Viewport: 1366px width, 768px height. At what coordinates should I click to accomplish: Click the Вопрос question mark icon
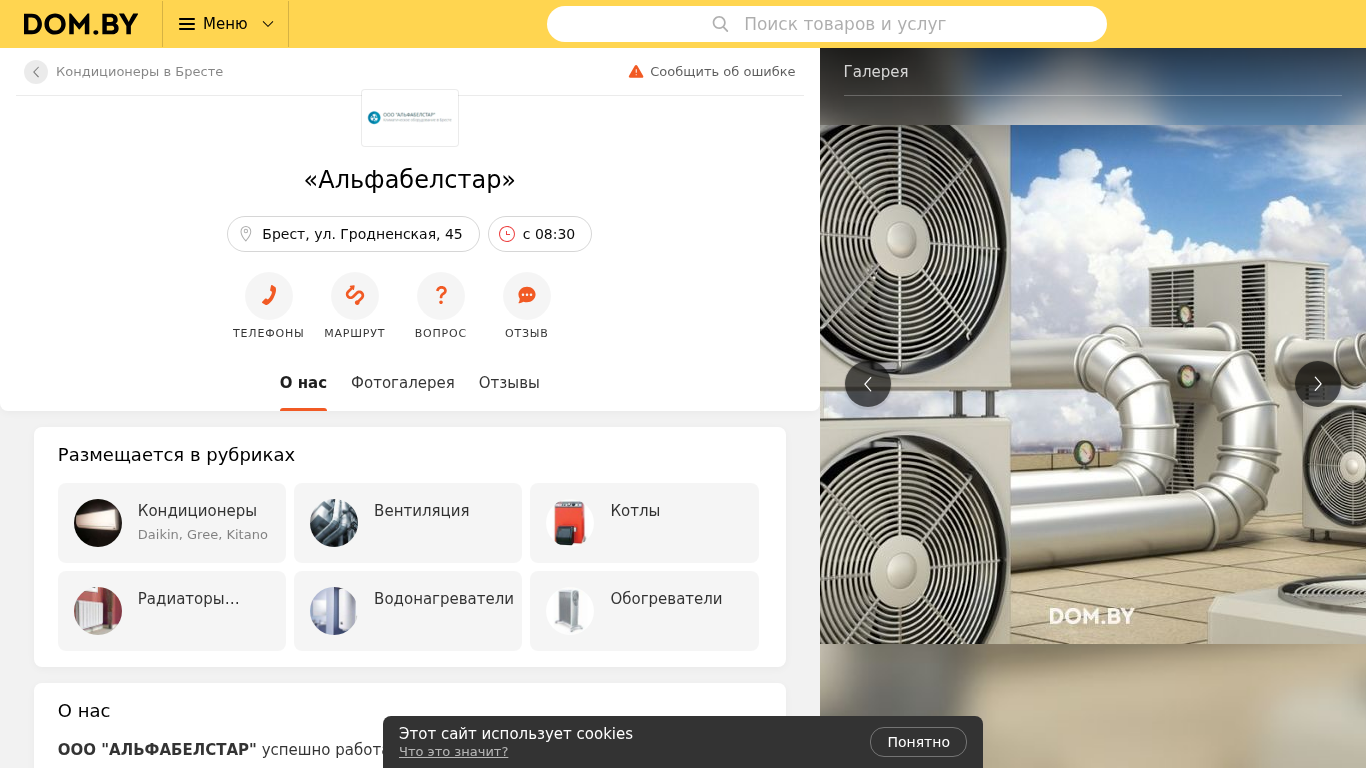click(441, 296)
